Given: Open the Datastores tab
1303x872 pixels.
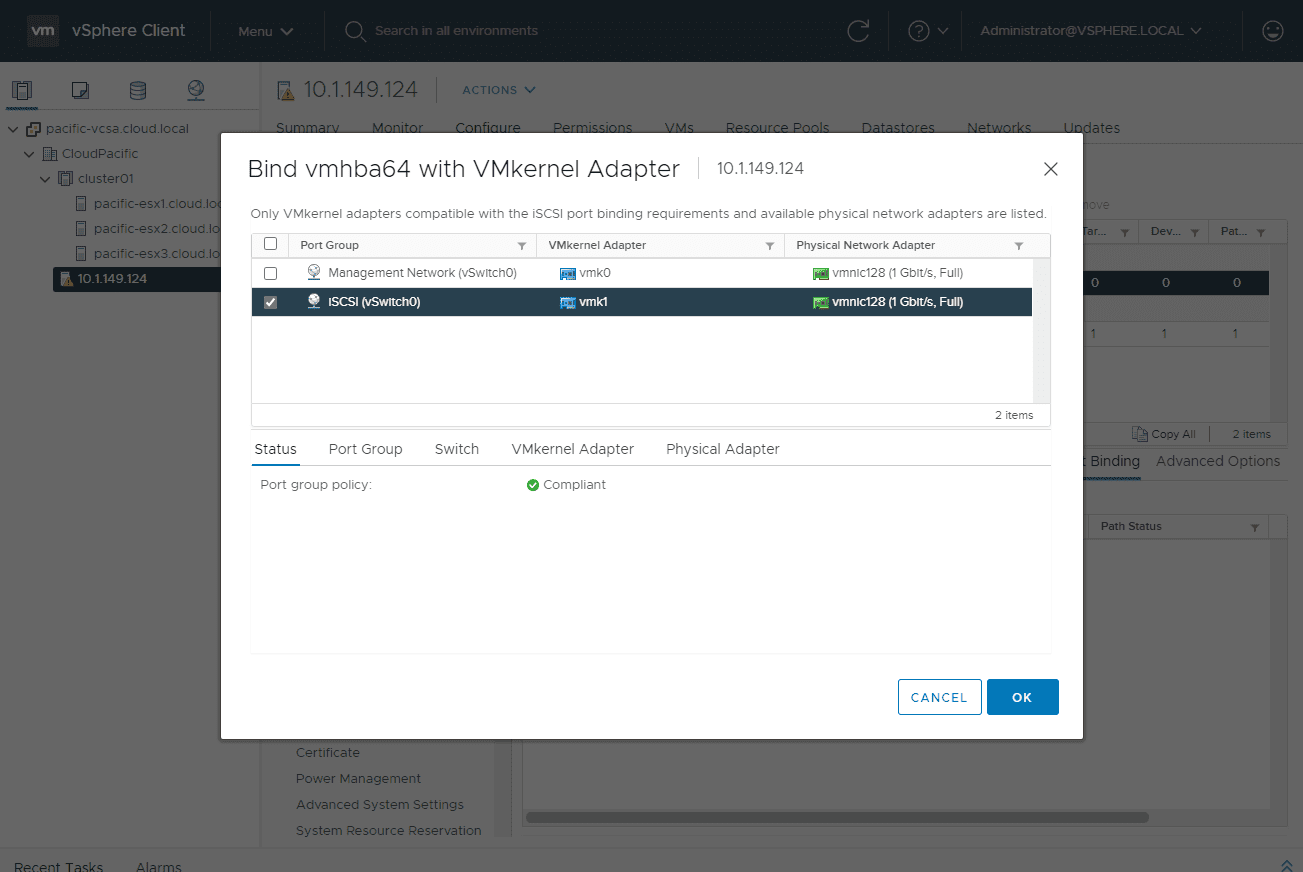Looking at the screenshot, I should pyautogui.click(x=898, y=128).
